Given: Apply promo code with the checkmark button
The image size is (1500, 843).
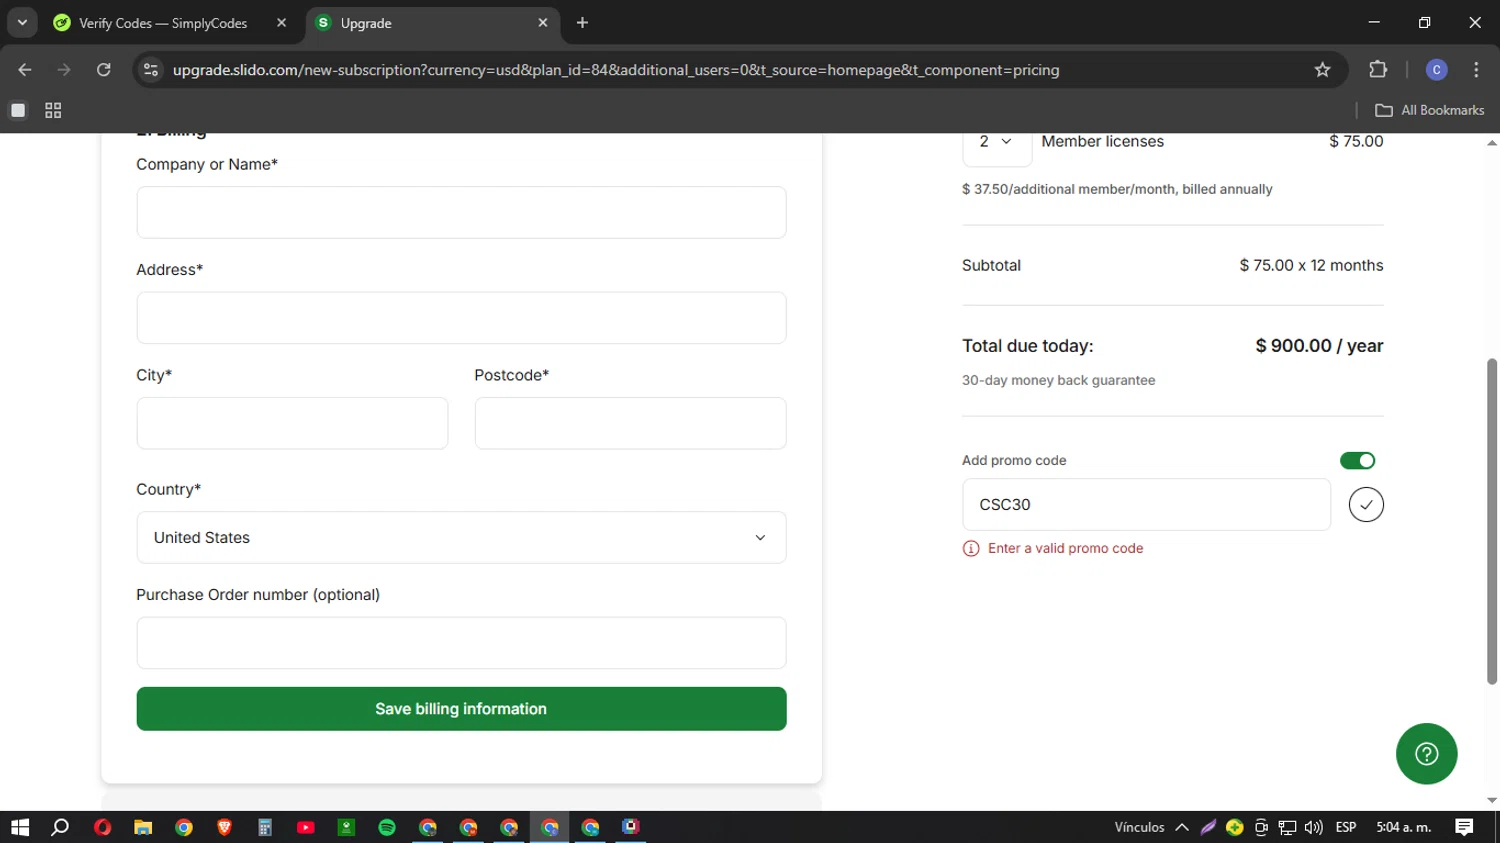Looking at the screenshot, I should tap(1366, 505).
